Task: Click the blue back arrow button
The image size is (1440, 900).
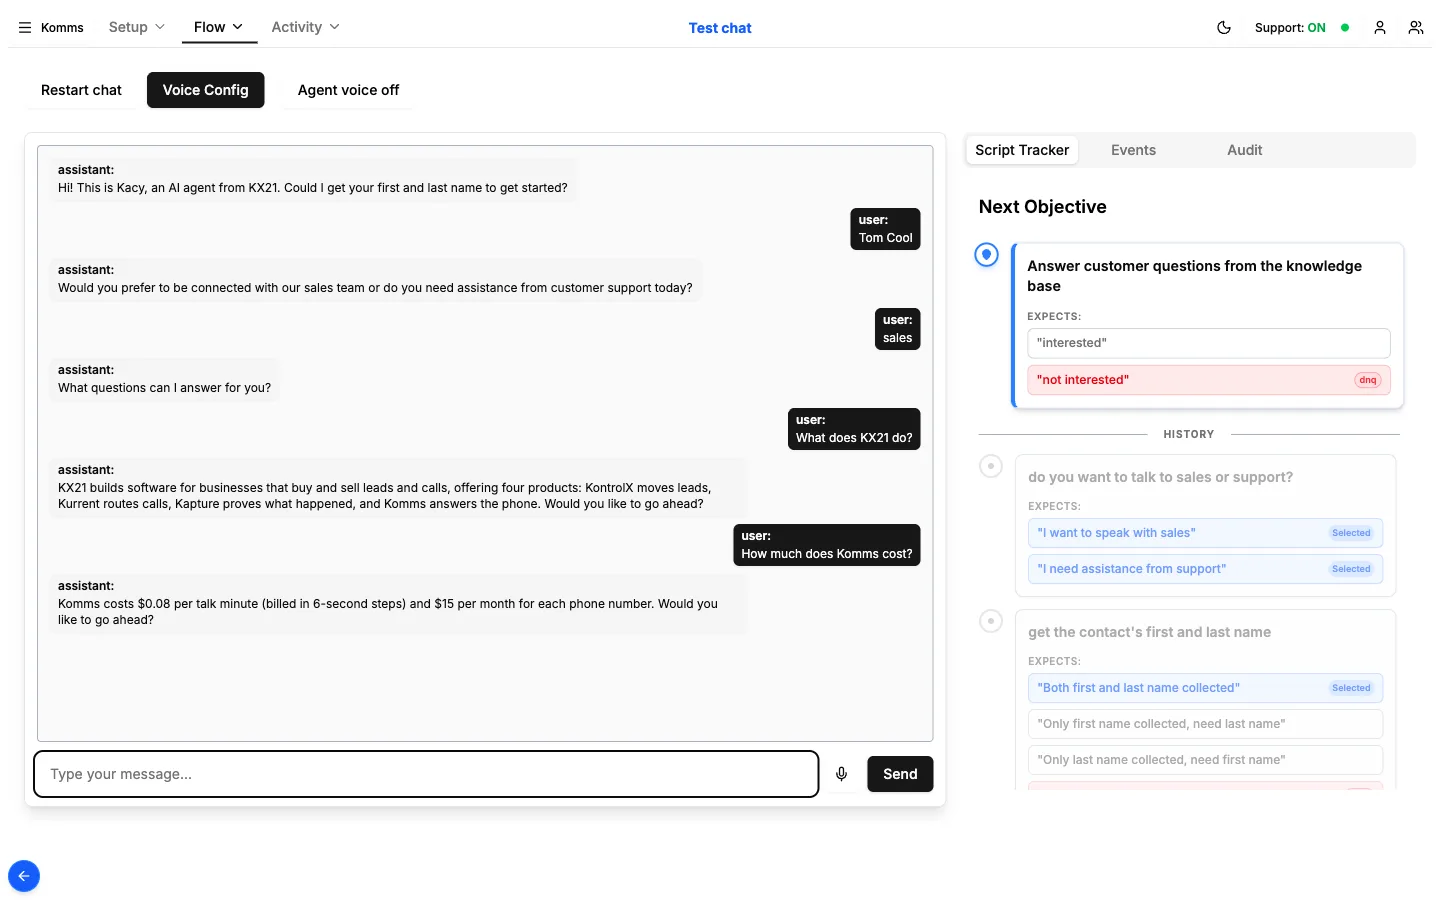Action: coord(24,876)
